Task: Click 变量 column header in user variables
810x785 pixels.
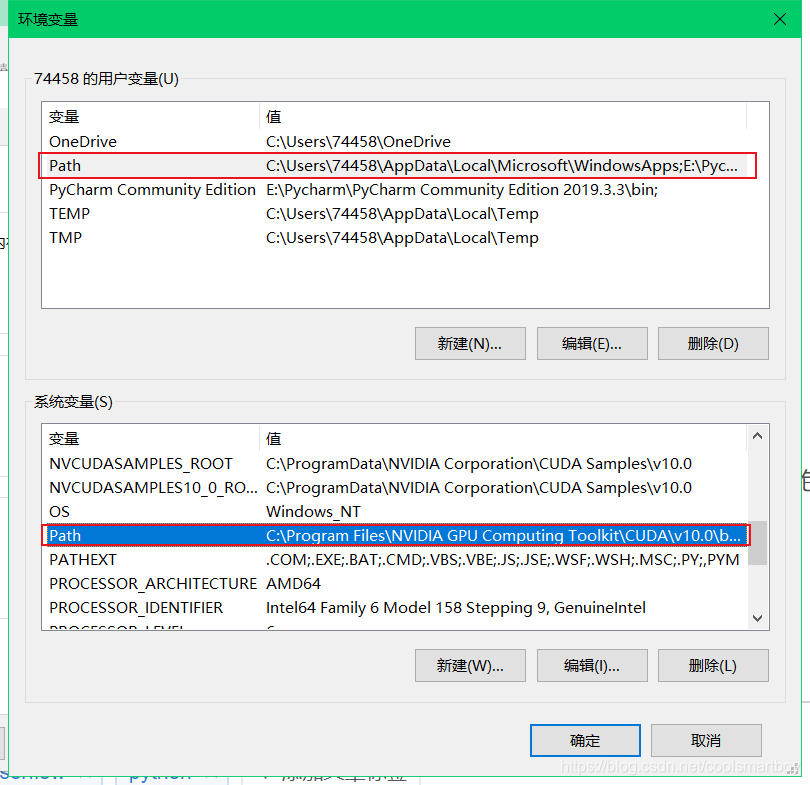Action: coord(150,117)
